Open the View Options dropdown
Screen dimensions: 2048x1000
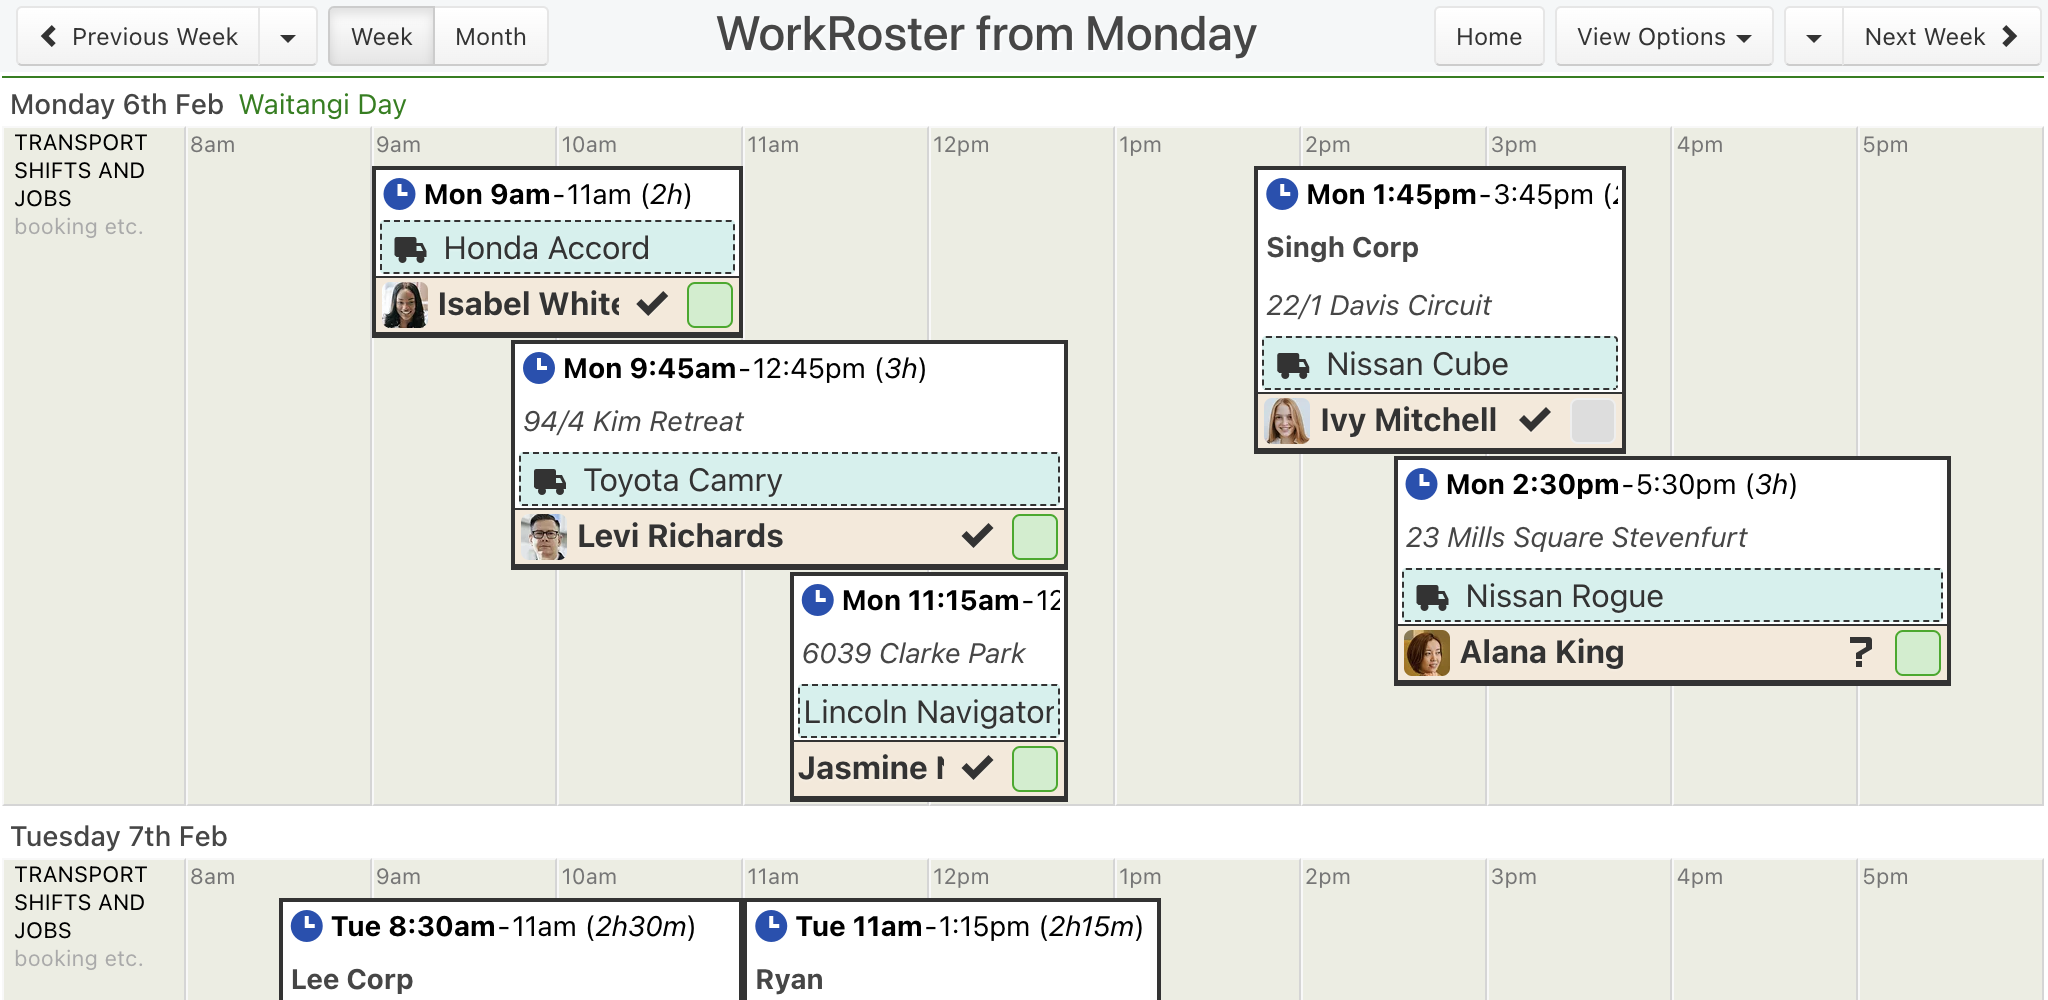pos(1664,37)
